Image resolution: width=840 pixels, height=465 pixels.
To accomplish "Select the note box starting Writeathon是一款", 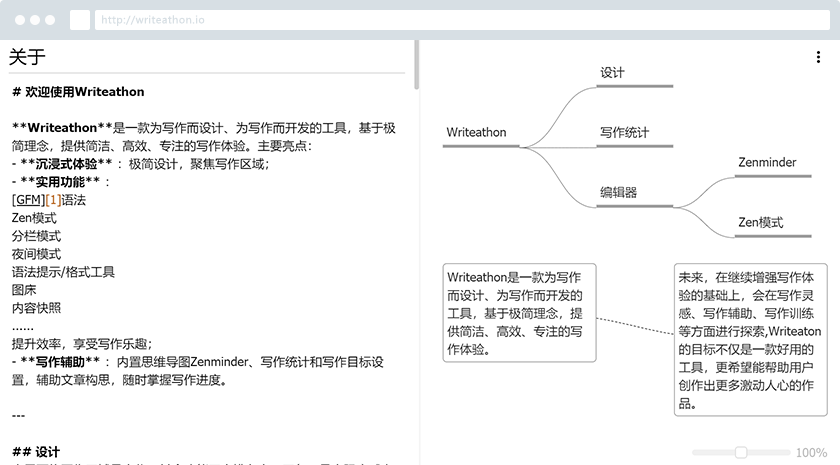I will (519, 313).
